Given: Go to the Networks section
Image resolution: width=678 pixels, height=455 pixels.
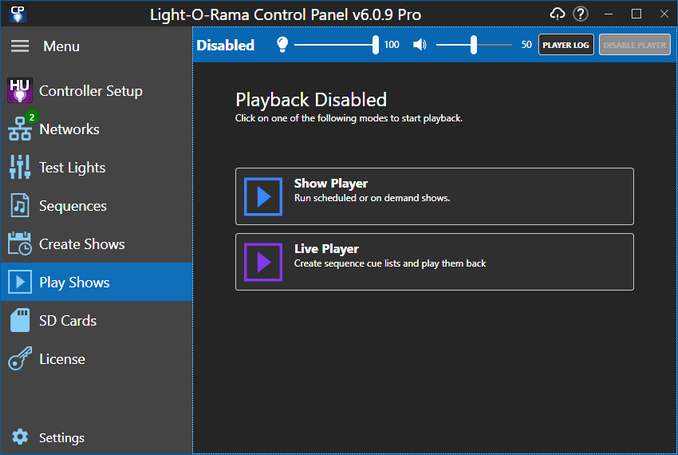Looking at the screenshot, I should click(x=69, y=129).
